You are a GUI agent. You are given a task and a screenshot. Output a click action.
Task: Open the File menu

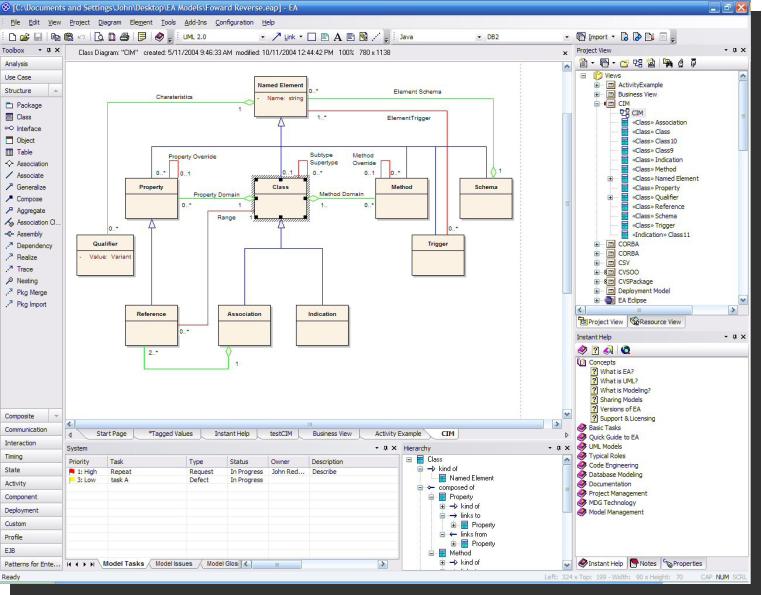[16, 23]
